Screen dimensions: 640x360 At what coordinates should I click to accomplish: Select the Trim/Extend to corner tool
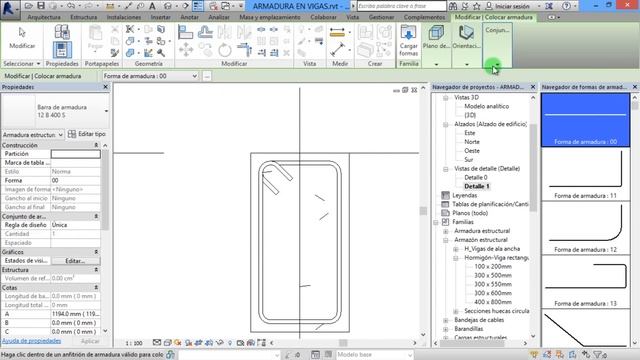pyautogui.click(x=244, y=50)
